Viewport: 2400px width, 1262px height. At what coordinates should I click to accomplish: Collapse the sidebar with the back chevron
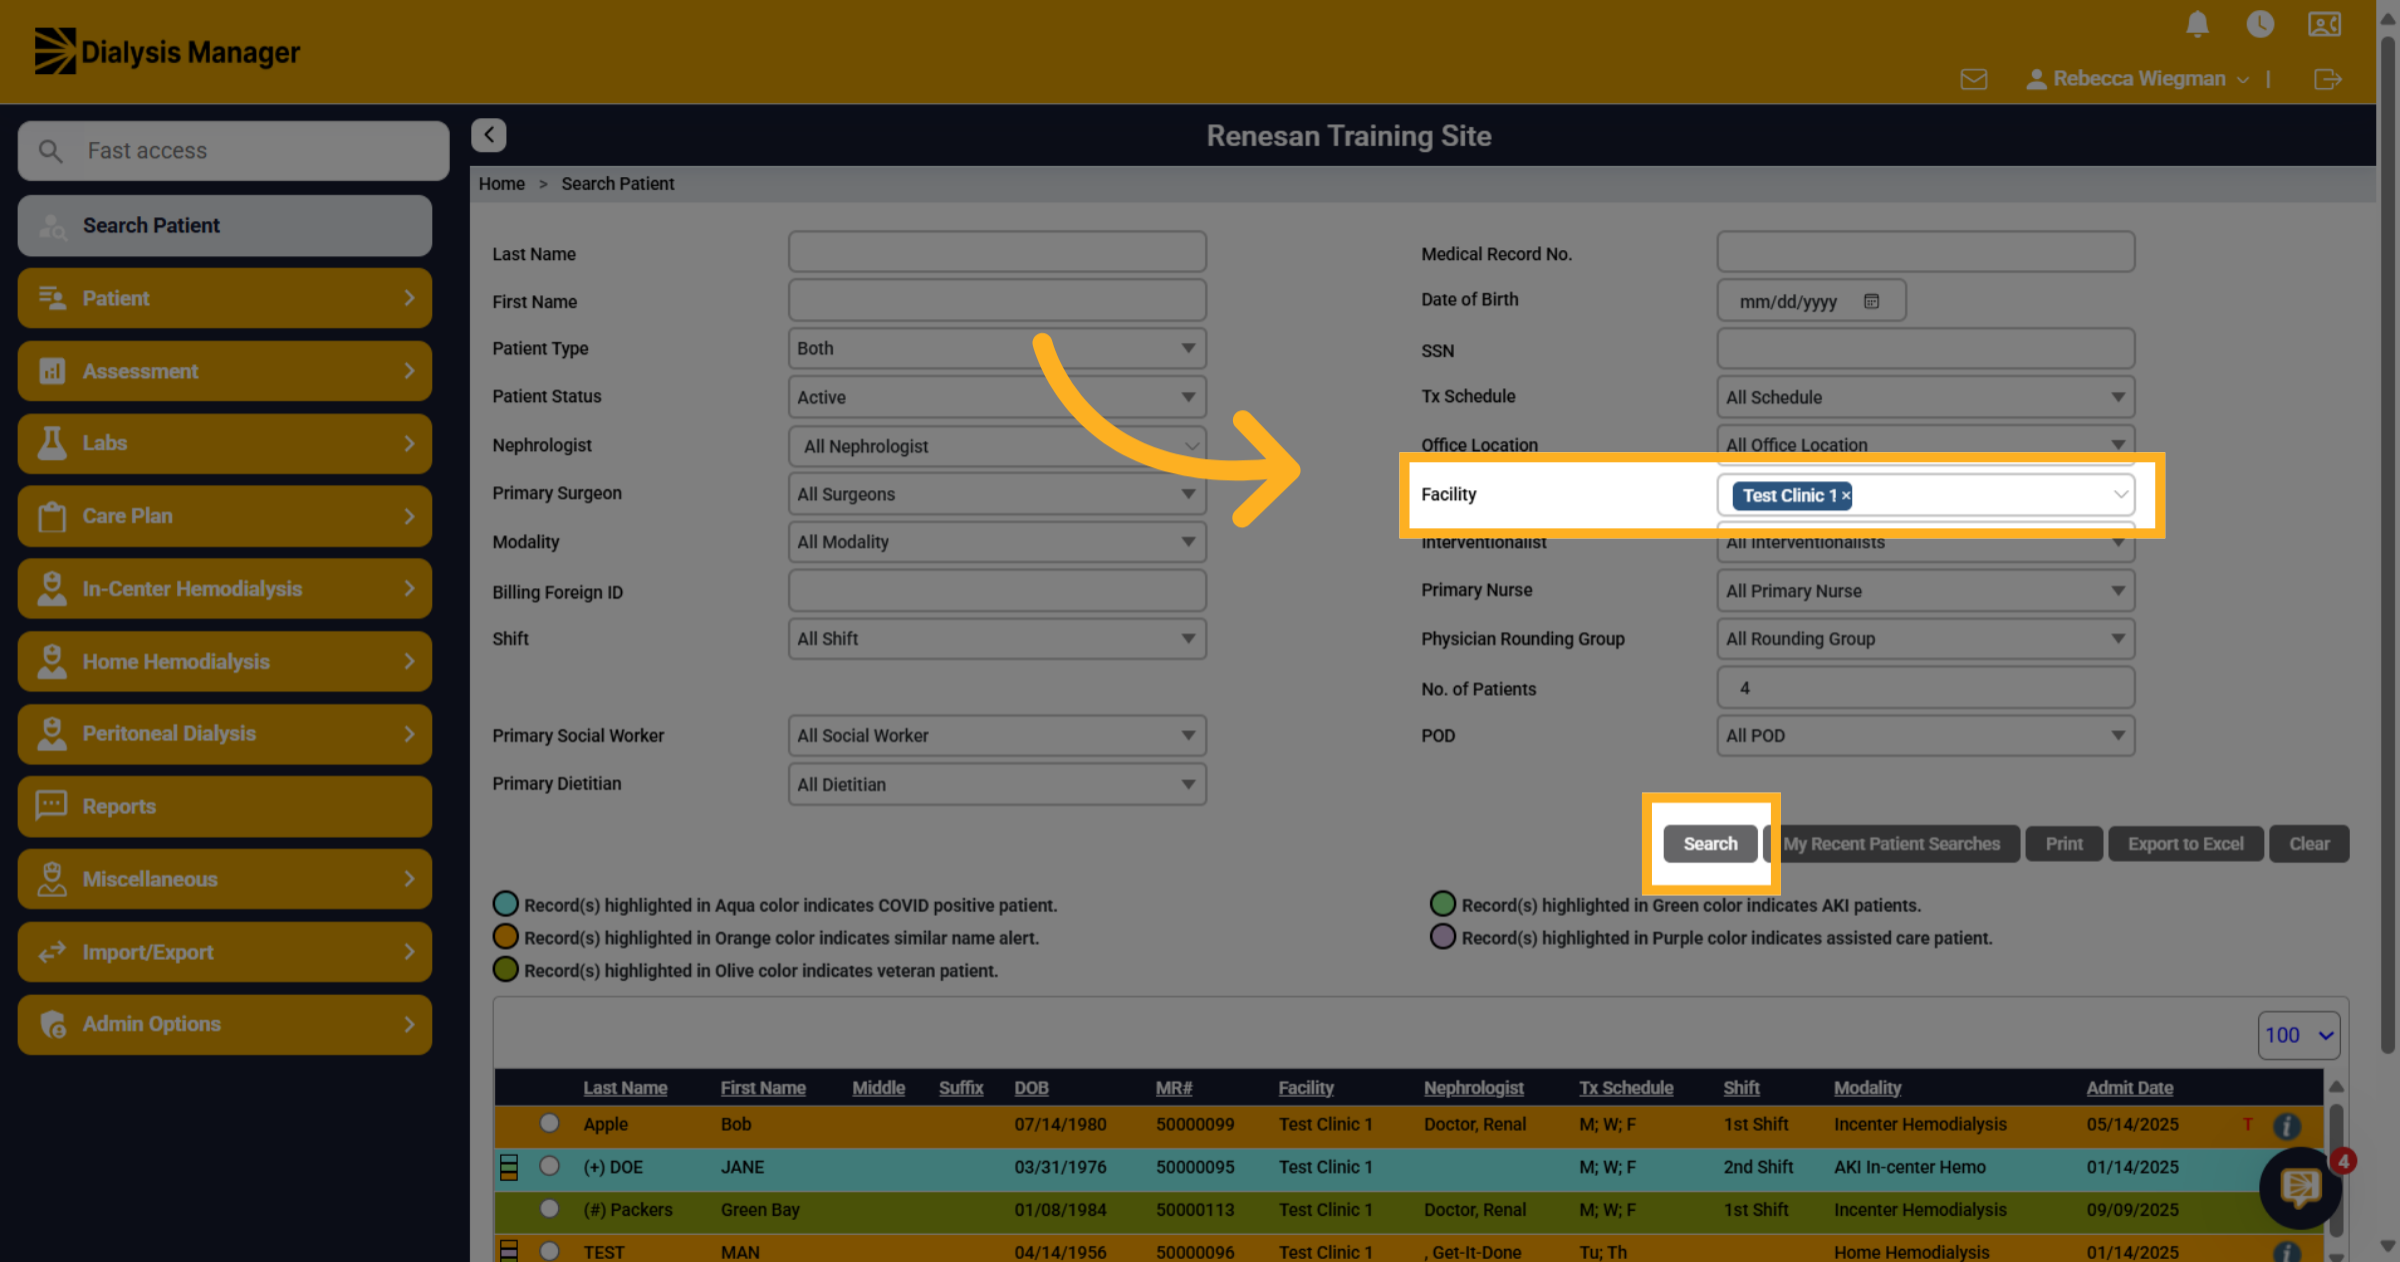489,135
